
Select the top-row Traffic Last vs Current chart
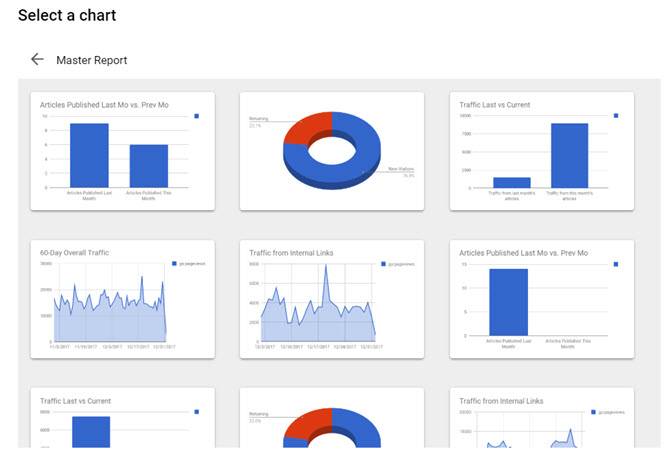(542, 151)
